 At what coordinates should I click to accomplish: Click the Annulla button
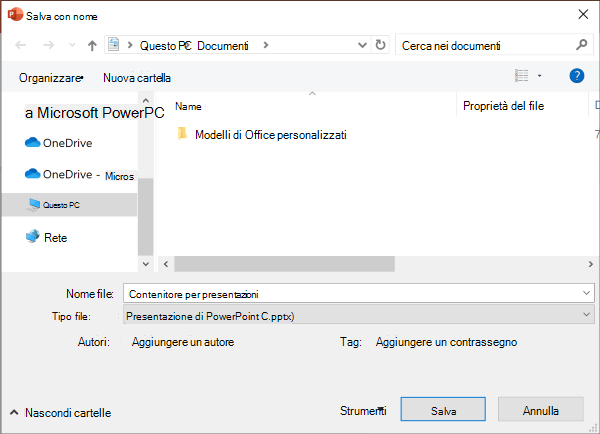tap(541, 410)
